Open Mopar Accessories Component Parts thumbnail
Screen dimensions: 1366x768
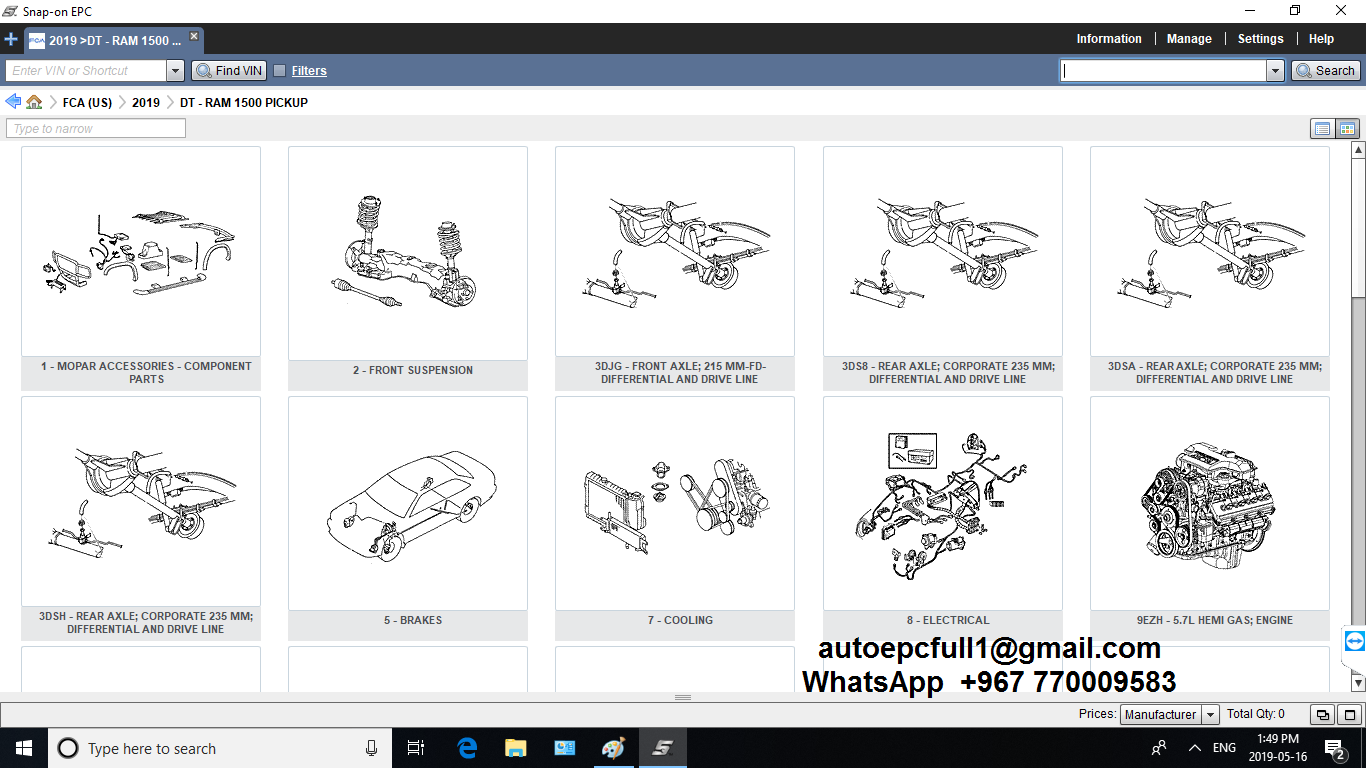[141, 252]
